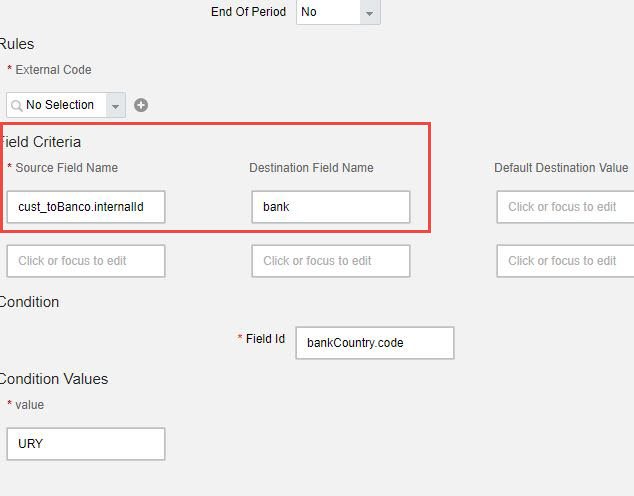Click the Condition Values section heading
This screenshot has width=634, height=496.
pos(54,379)
